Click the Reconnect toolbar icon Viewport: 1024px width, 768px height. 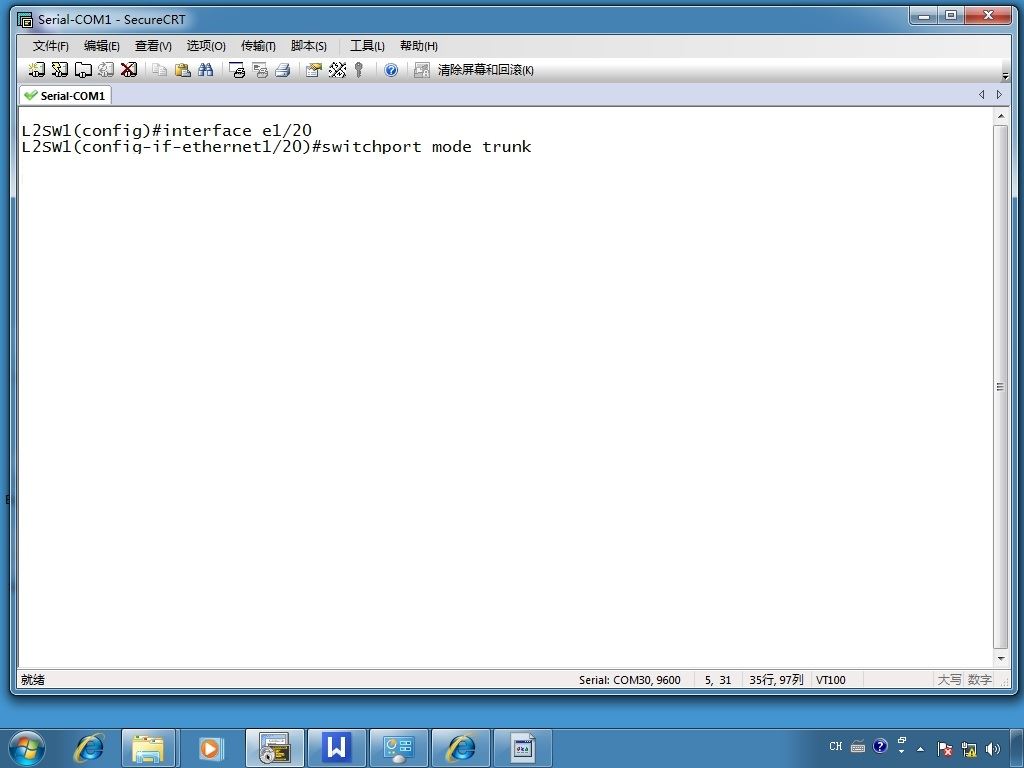pos(106,70)
